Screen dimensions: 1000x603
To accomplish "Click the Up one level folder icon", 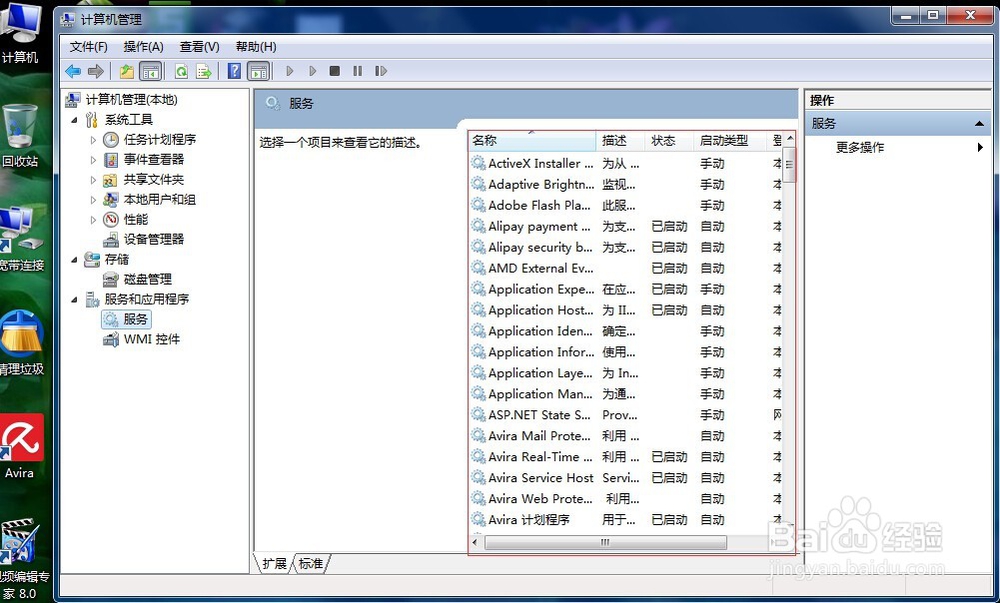I will pos(127,71).
